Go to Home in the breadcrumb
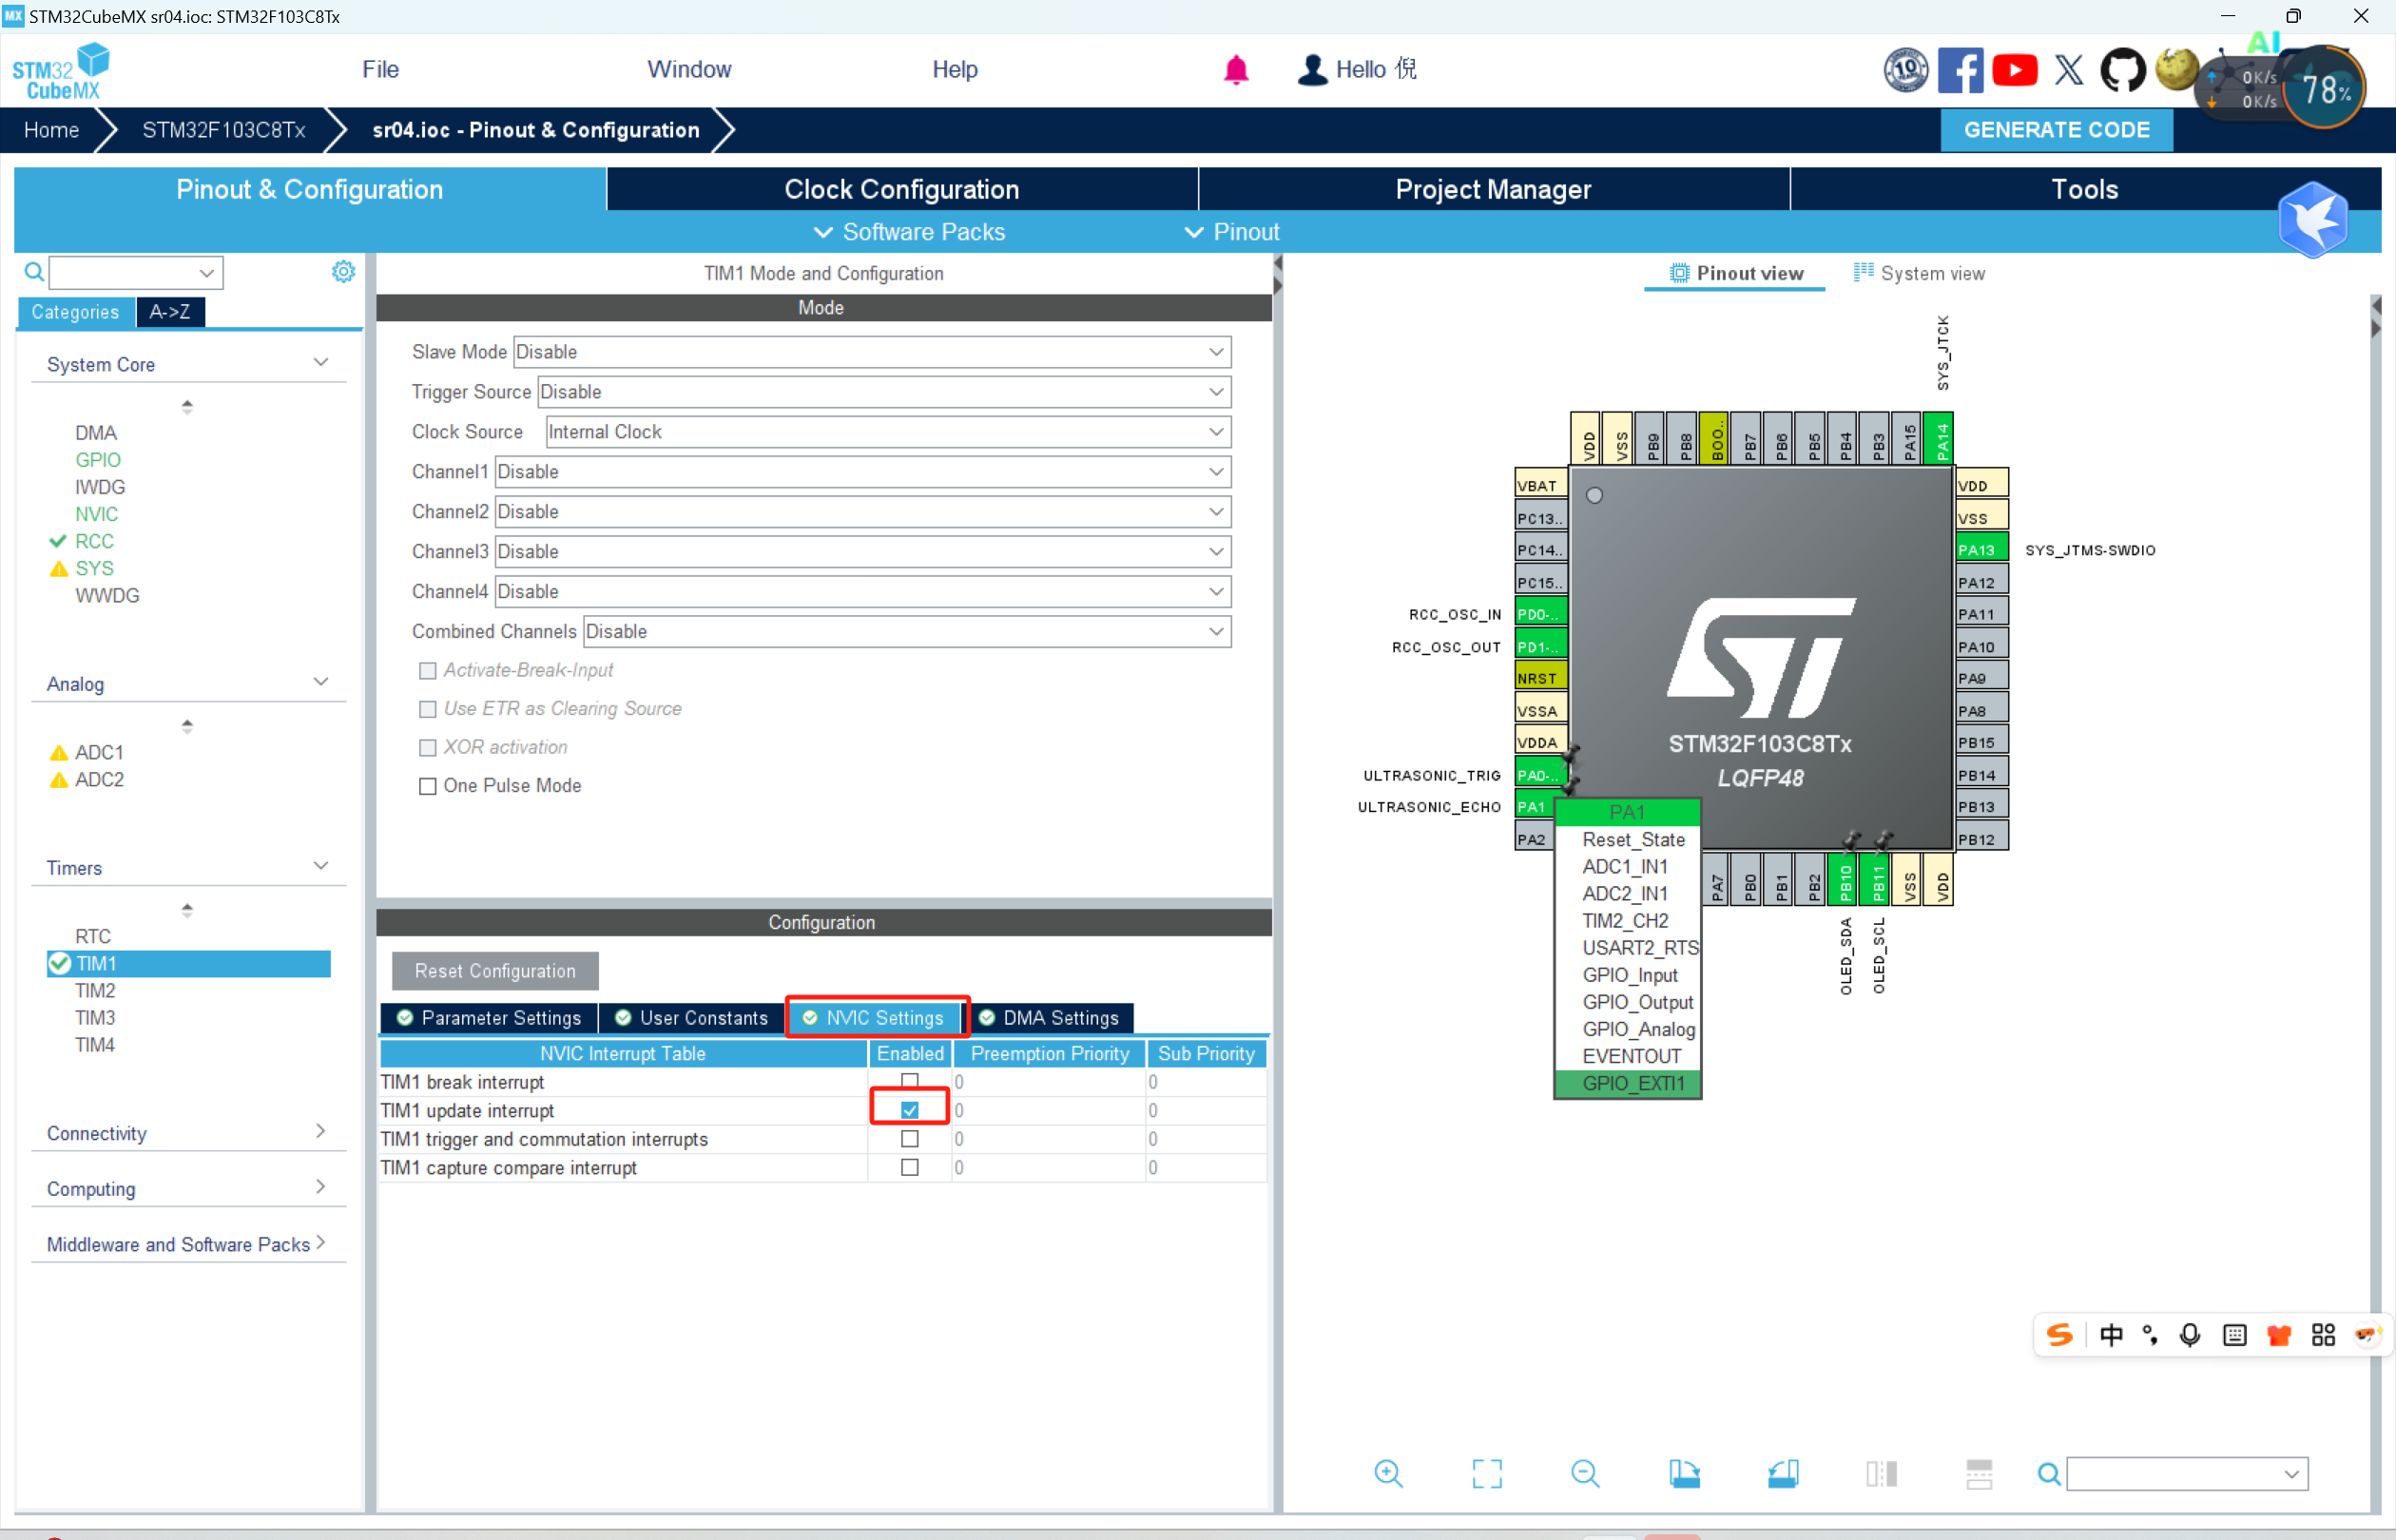 click(51, 130)
